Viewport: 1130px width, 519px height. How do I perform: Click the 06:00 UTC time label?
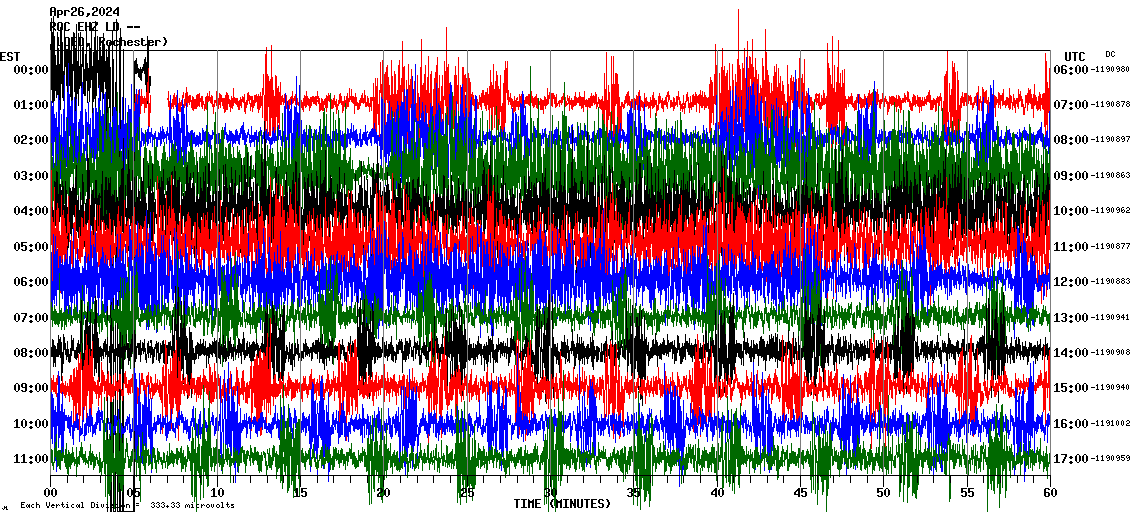coord(1071,69)
